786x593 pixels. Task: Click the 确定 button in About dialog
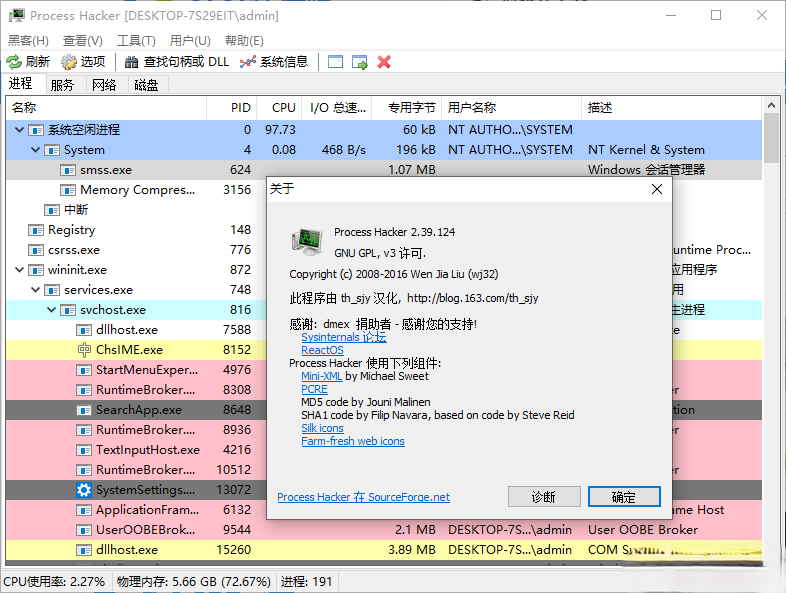coord(624,497)
